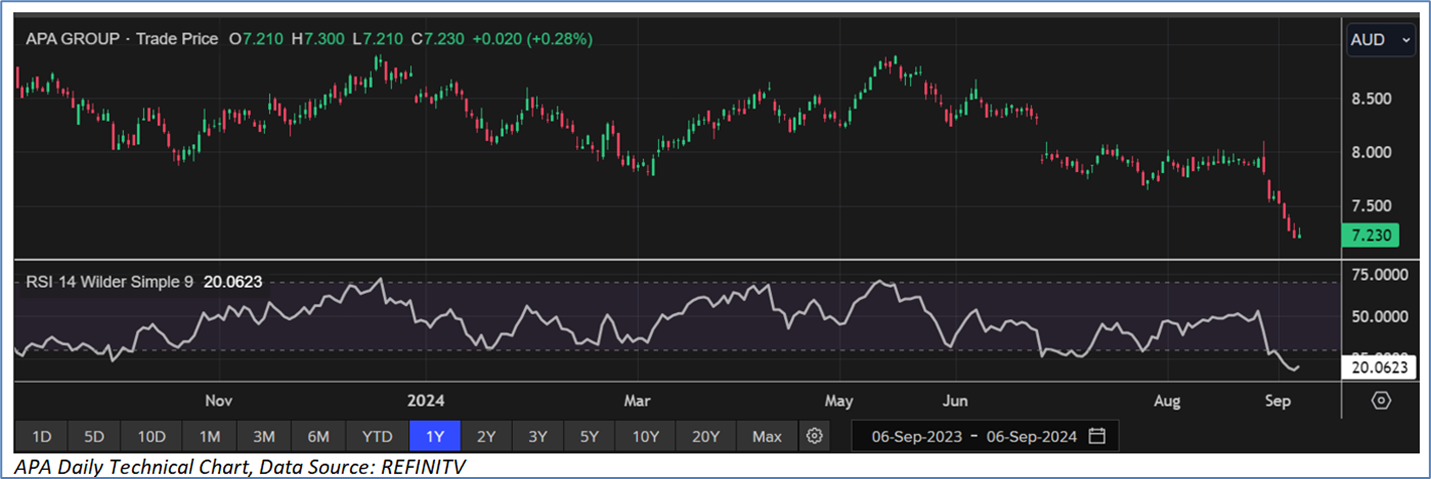Screen dimensions: 1431x479
Task: Select the 3M time range
Action: tap(264, 436)
